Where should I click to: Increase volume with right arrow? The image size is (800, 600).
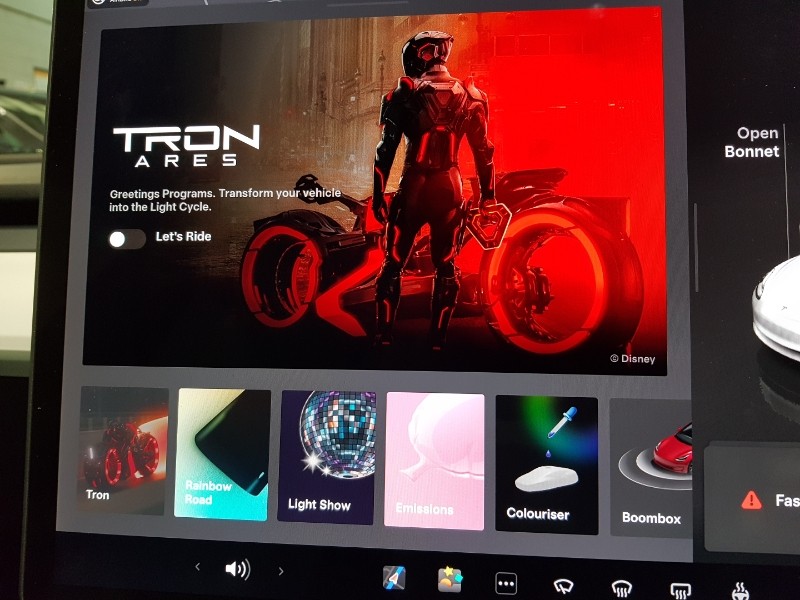pos(281,571)
